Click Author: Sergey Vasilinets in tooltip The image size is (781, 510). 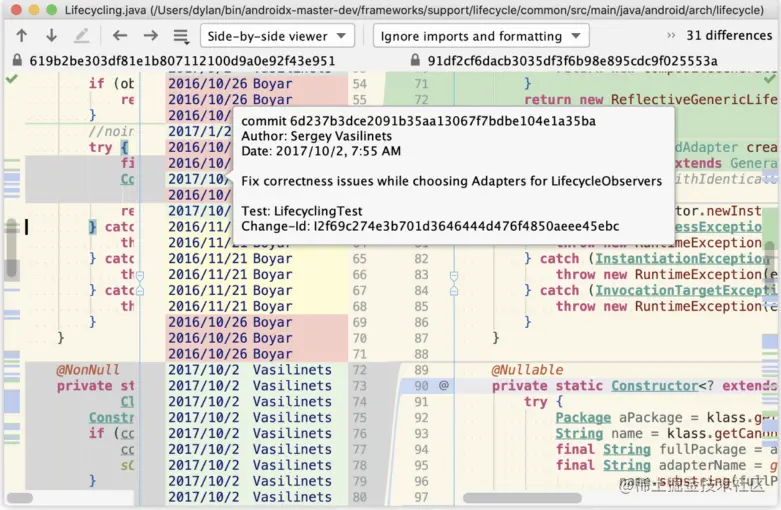pos(316,136)
